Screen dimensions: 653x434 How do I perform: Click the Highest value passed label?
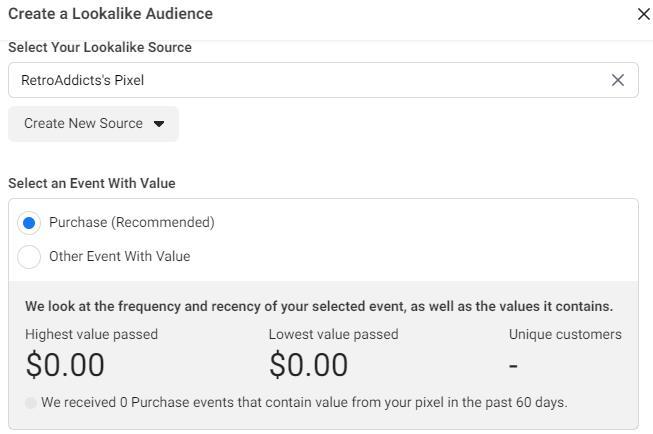[x=91, y=334]
